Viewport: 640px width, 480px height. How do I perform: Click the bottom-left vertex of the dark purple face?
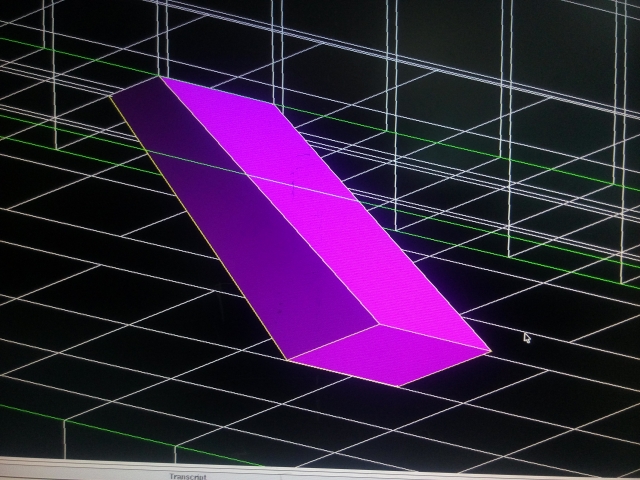(x=286, y=359)
